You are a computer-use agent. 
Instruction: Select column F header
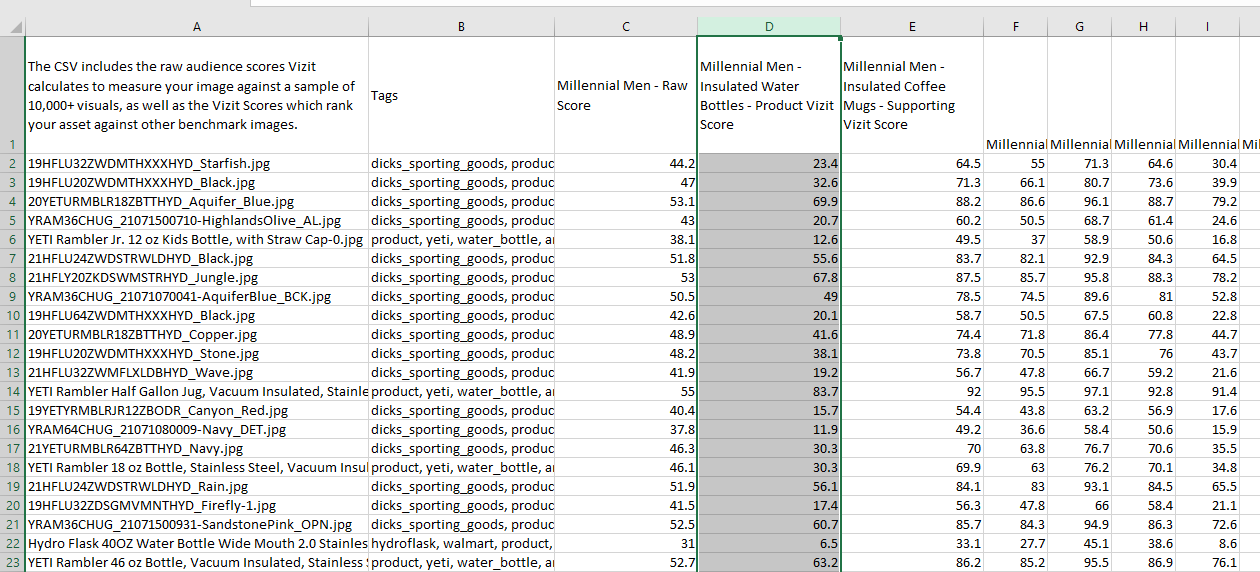1015,27
